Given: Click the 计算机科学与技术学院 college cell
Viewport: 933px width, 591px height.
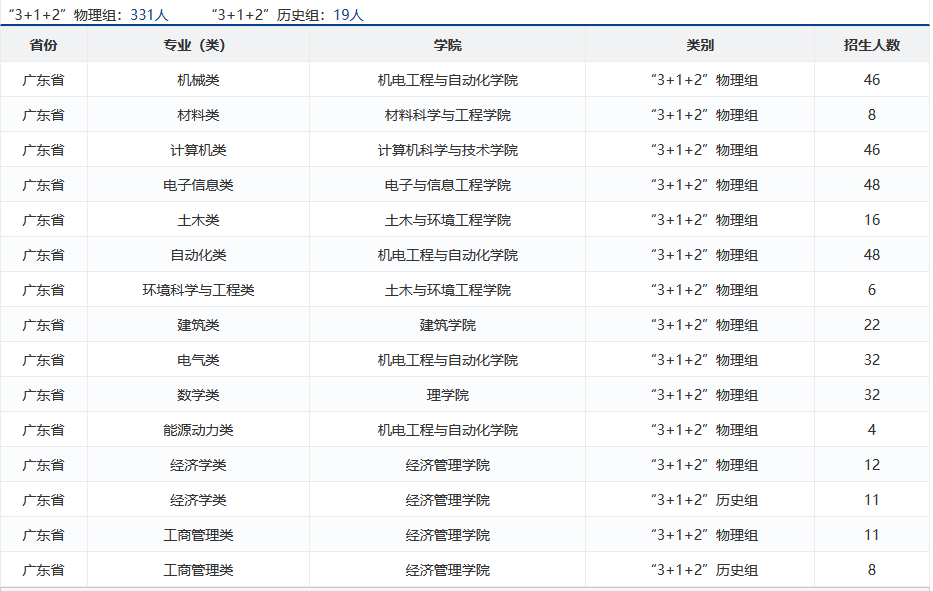Looking at the screenshot, I should [447, 150].
